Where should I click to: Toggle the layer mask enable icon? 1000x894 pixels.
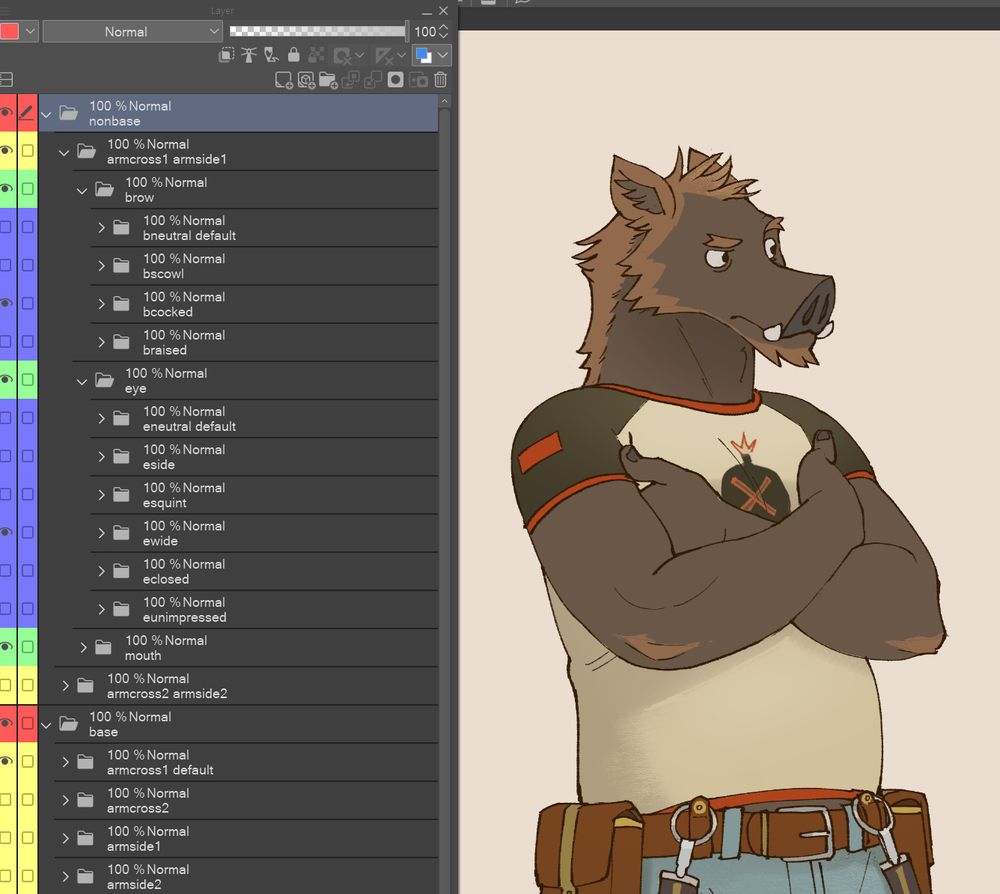pyautogui.click(x=342, y=56)
